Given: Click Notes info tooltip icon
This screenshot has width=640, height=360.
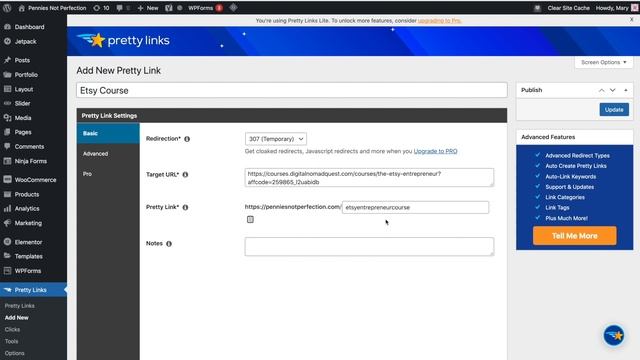Looking at the screenshot, I should [x=169, y=244].
